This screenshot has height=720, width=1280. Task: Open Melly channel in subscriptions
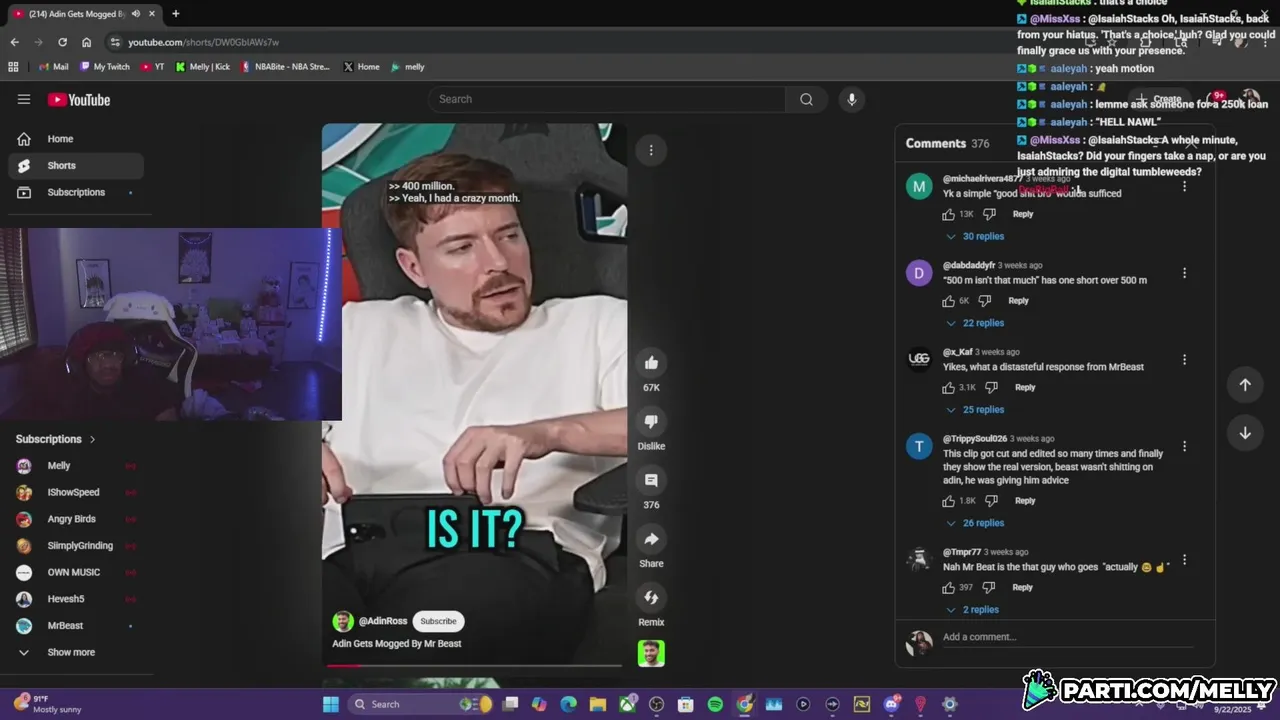coord(76,466)
